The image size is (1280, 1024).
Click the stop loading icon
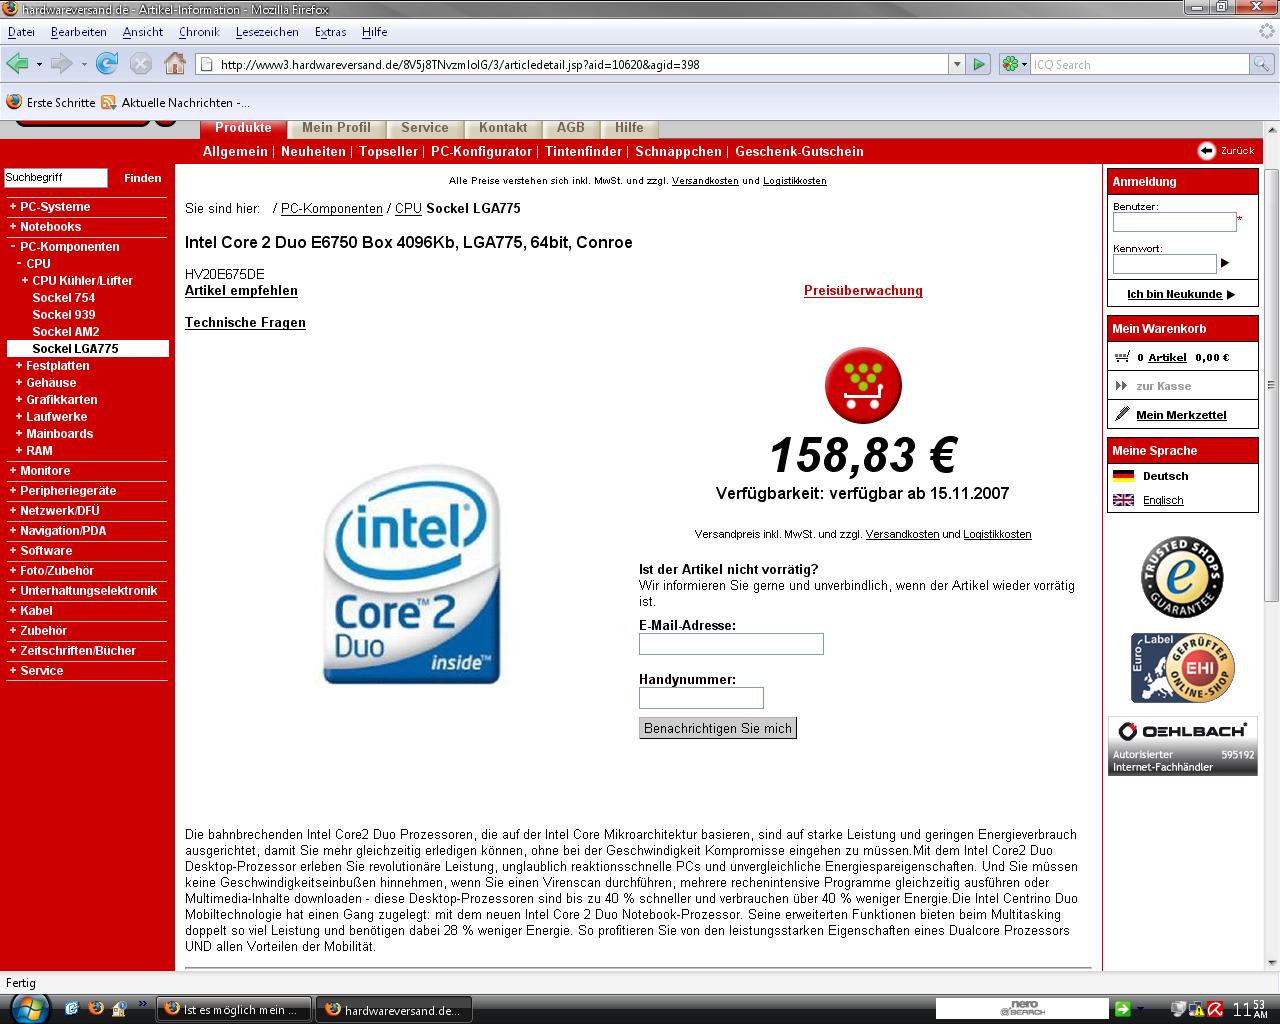tap(141, 64)
